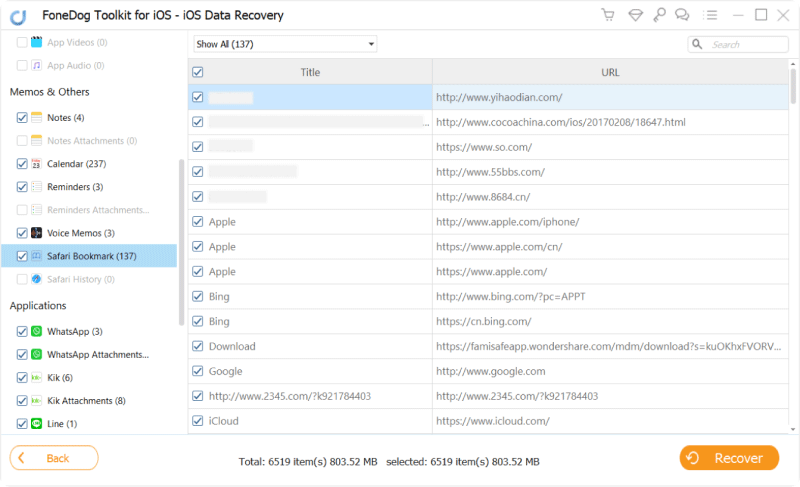Uncheck the iCloud bookmark row checkbox
This screenshot has width=800, height=487.
point(197,421)
